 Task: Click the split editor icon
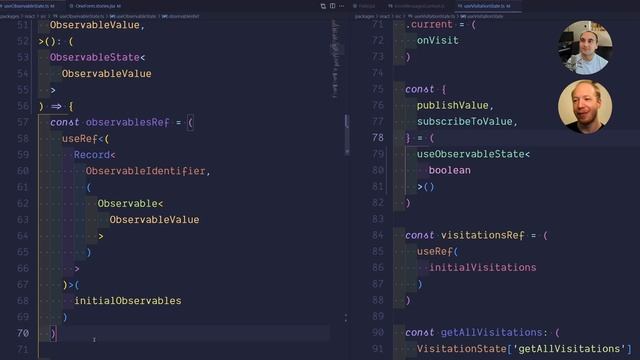333,6
